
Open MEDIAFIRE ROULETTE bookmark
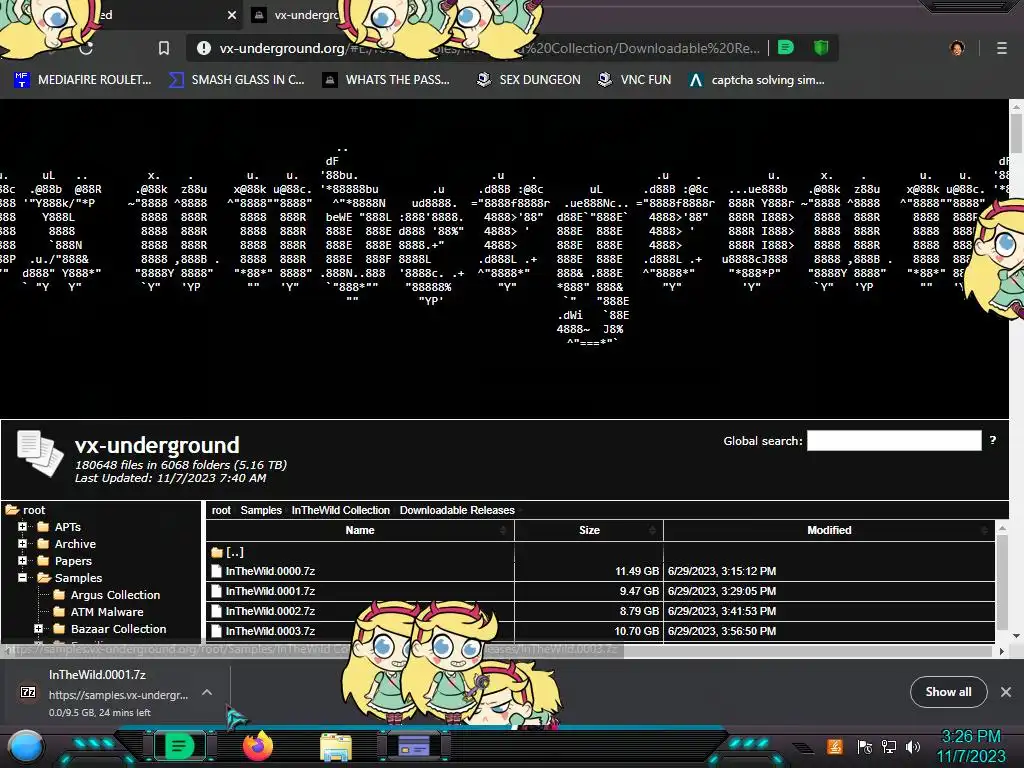click(83, 80)
